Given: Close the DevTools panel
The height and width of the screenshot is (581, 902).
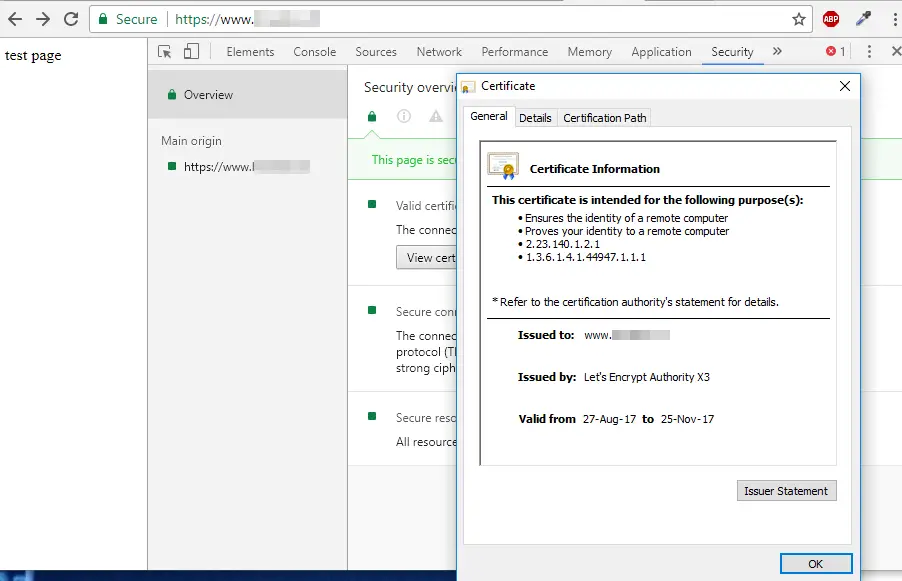Looking at the screenshot, I should 896,51.
